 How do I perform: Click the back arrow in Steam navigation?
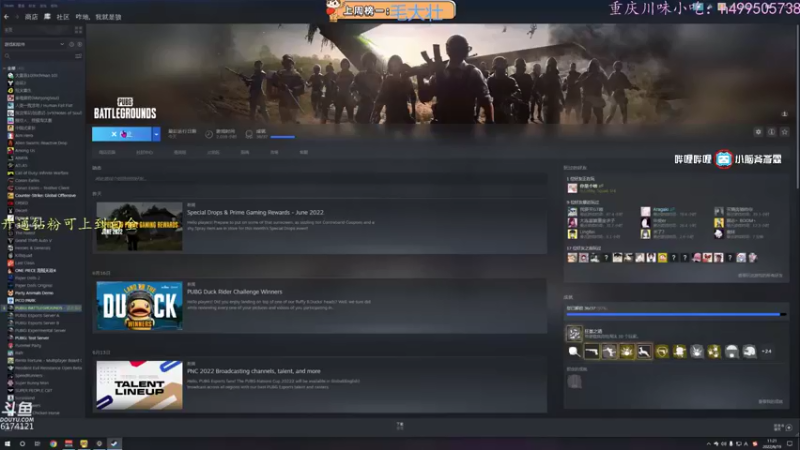click(6, 17)
